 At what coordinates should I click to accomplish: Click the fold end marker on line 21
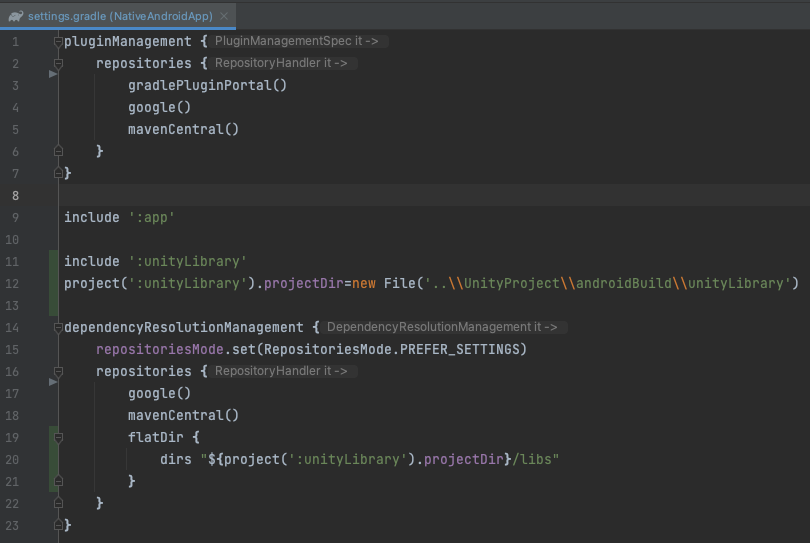point(58,481)
